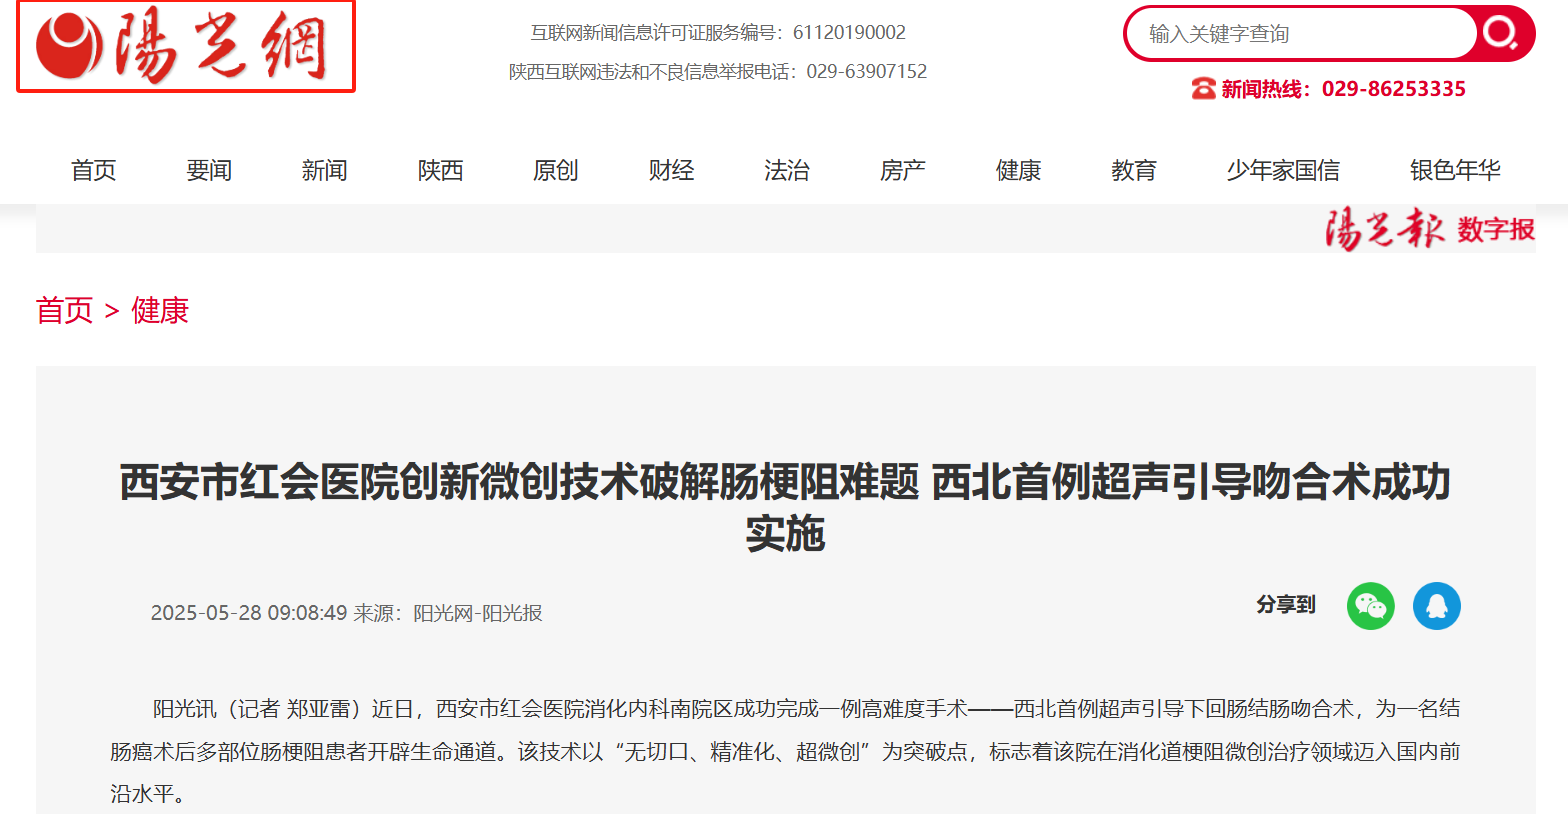Select the 陕西 navigation item
The width and height of the screenshot is (1568, 814).
441,171
